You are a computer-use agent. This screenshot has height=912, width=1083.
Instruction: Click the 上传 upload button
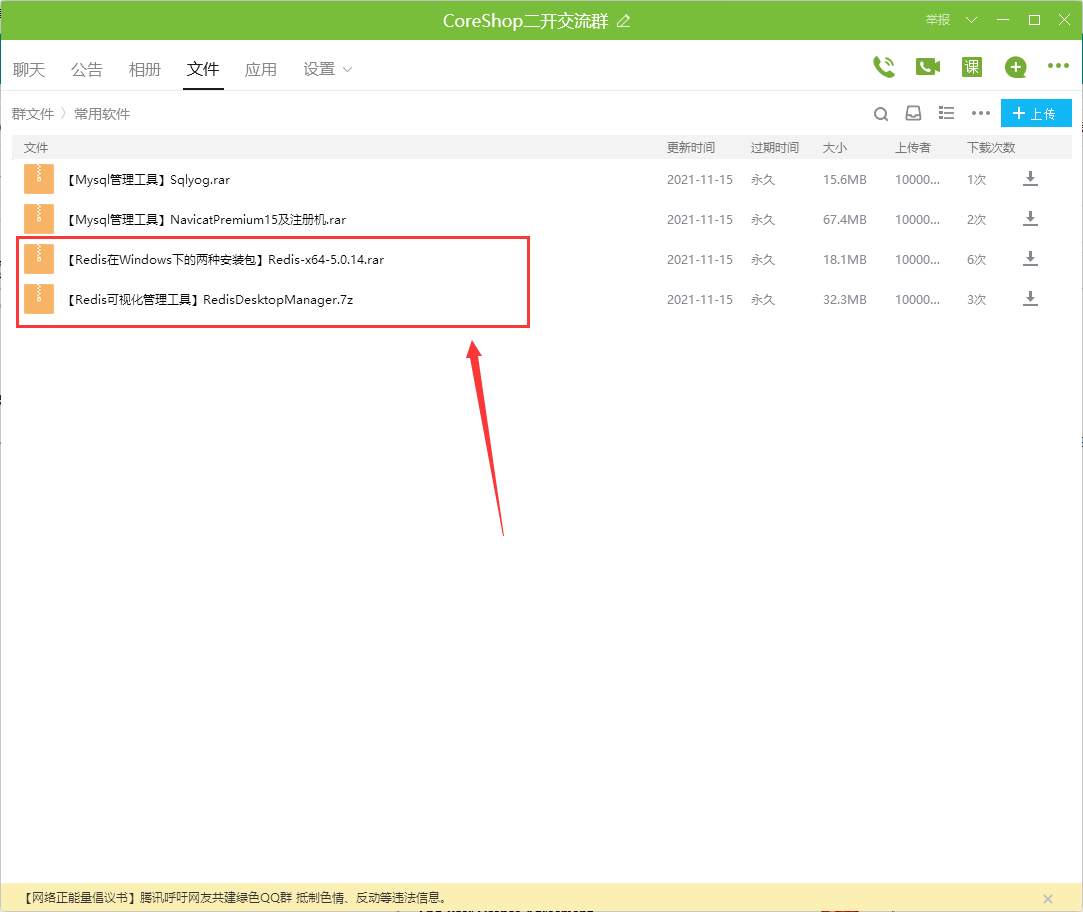[x=1035, y=114]
